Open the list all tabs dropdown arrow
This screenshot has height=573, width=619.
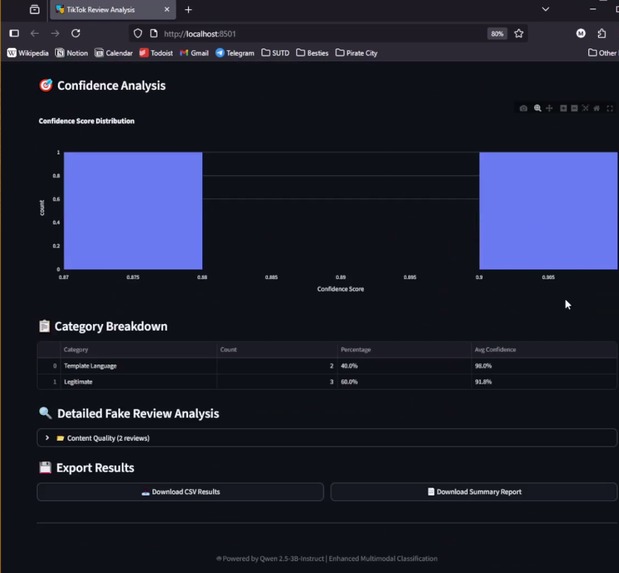pos(546,9)
